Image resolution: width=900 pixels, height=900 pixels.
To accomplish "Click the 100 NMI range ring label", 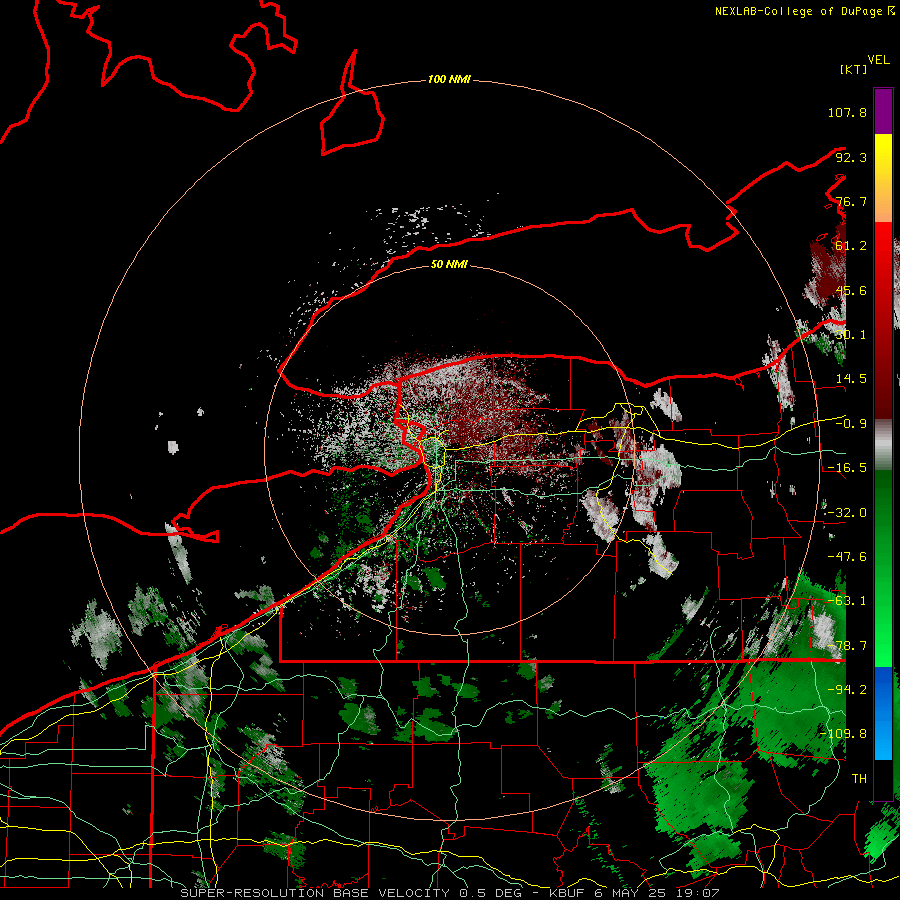I will point(449,79).
